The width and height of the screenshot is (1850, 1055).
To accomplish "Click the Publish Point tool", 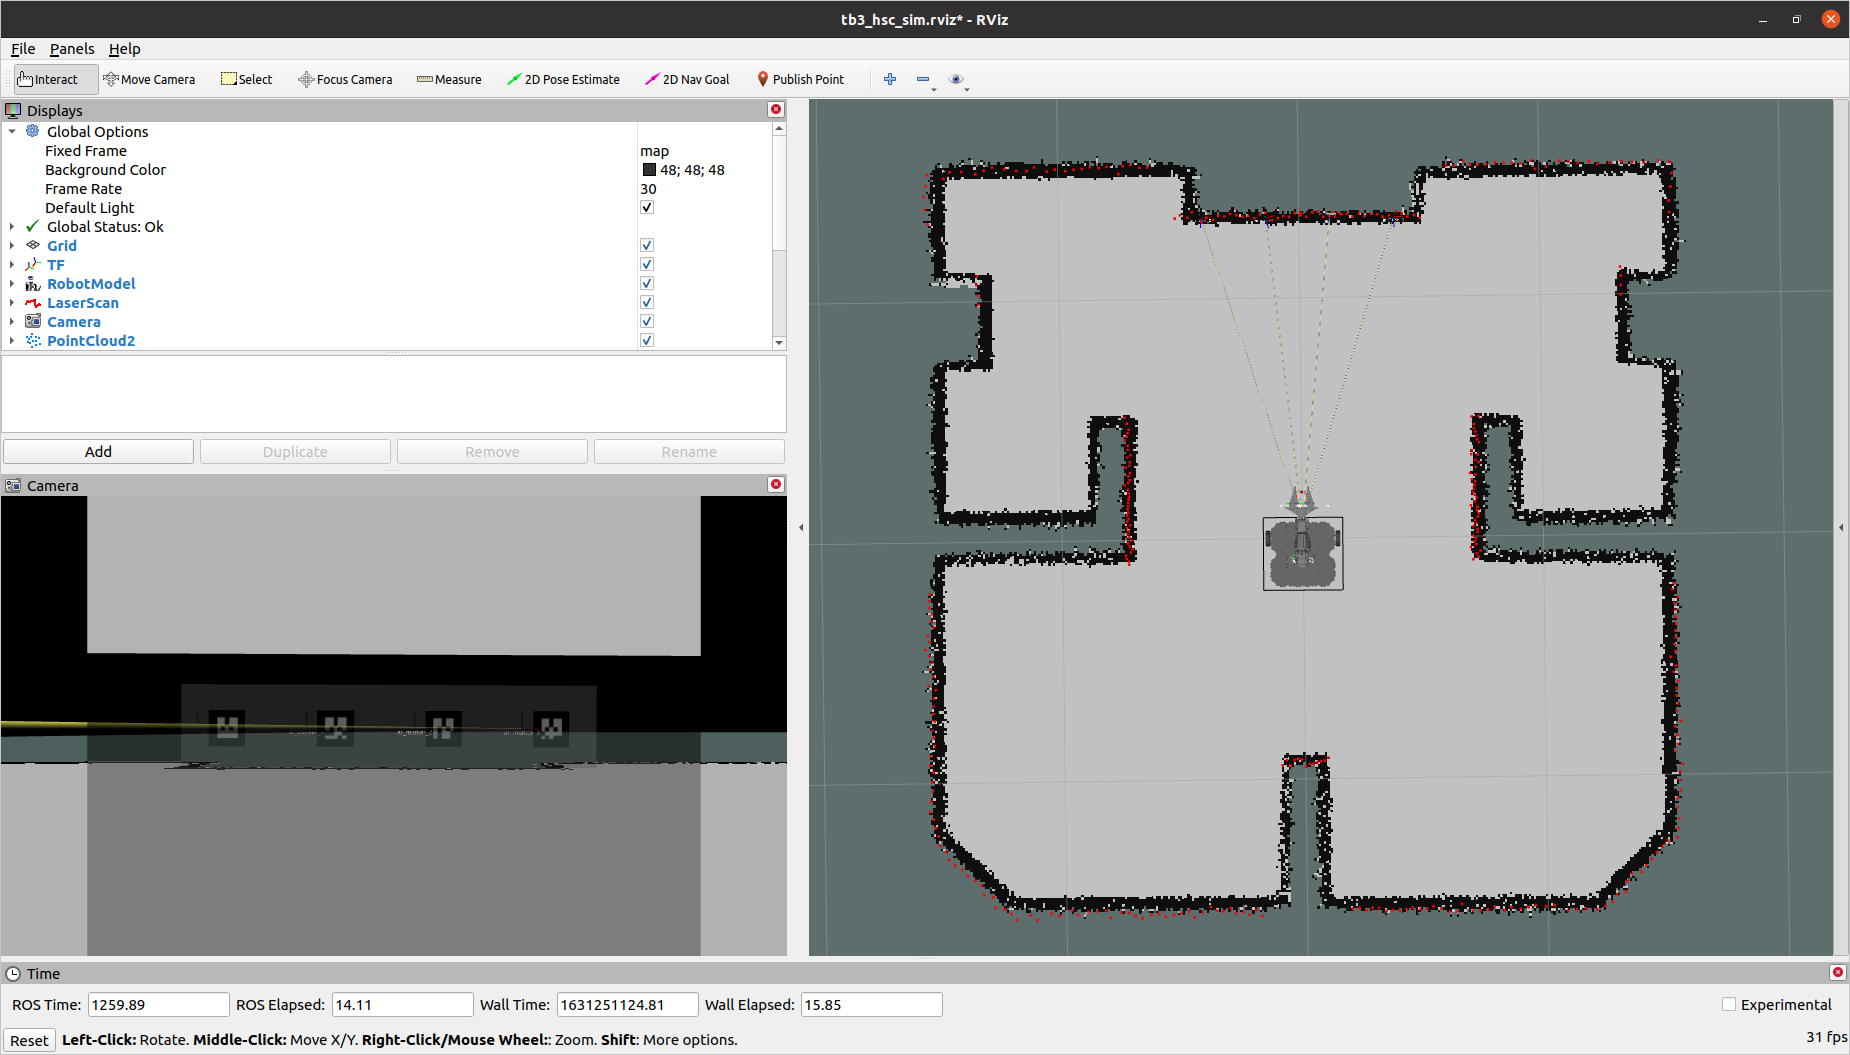I will click(x=800, y=79).
